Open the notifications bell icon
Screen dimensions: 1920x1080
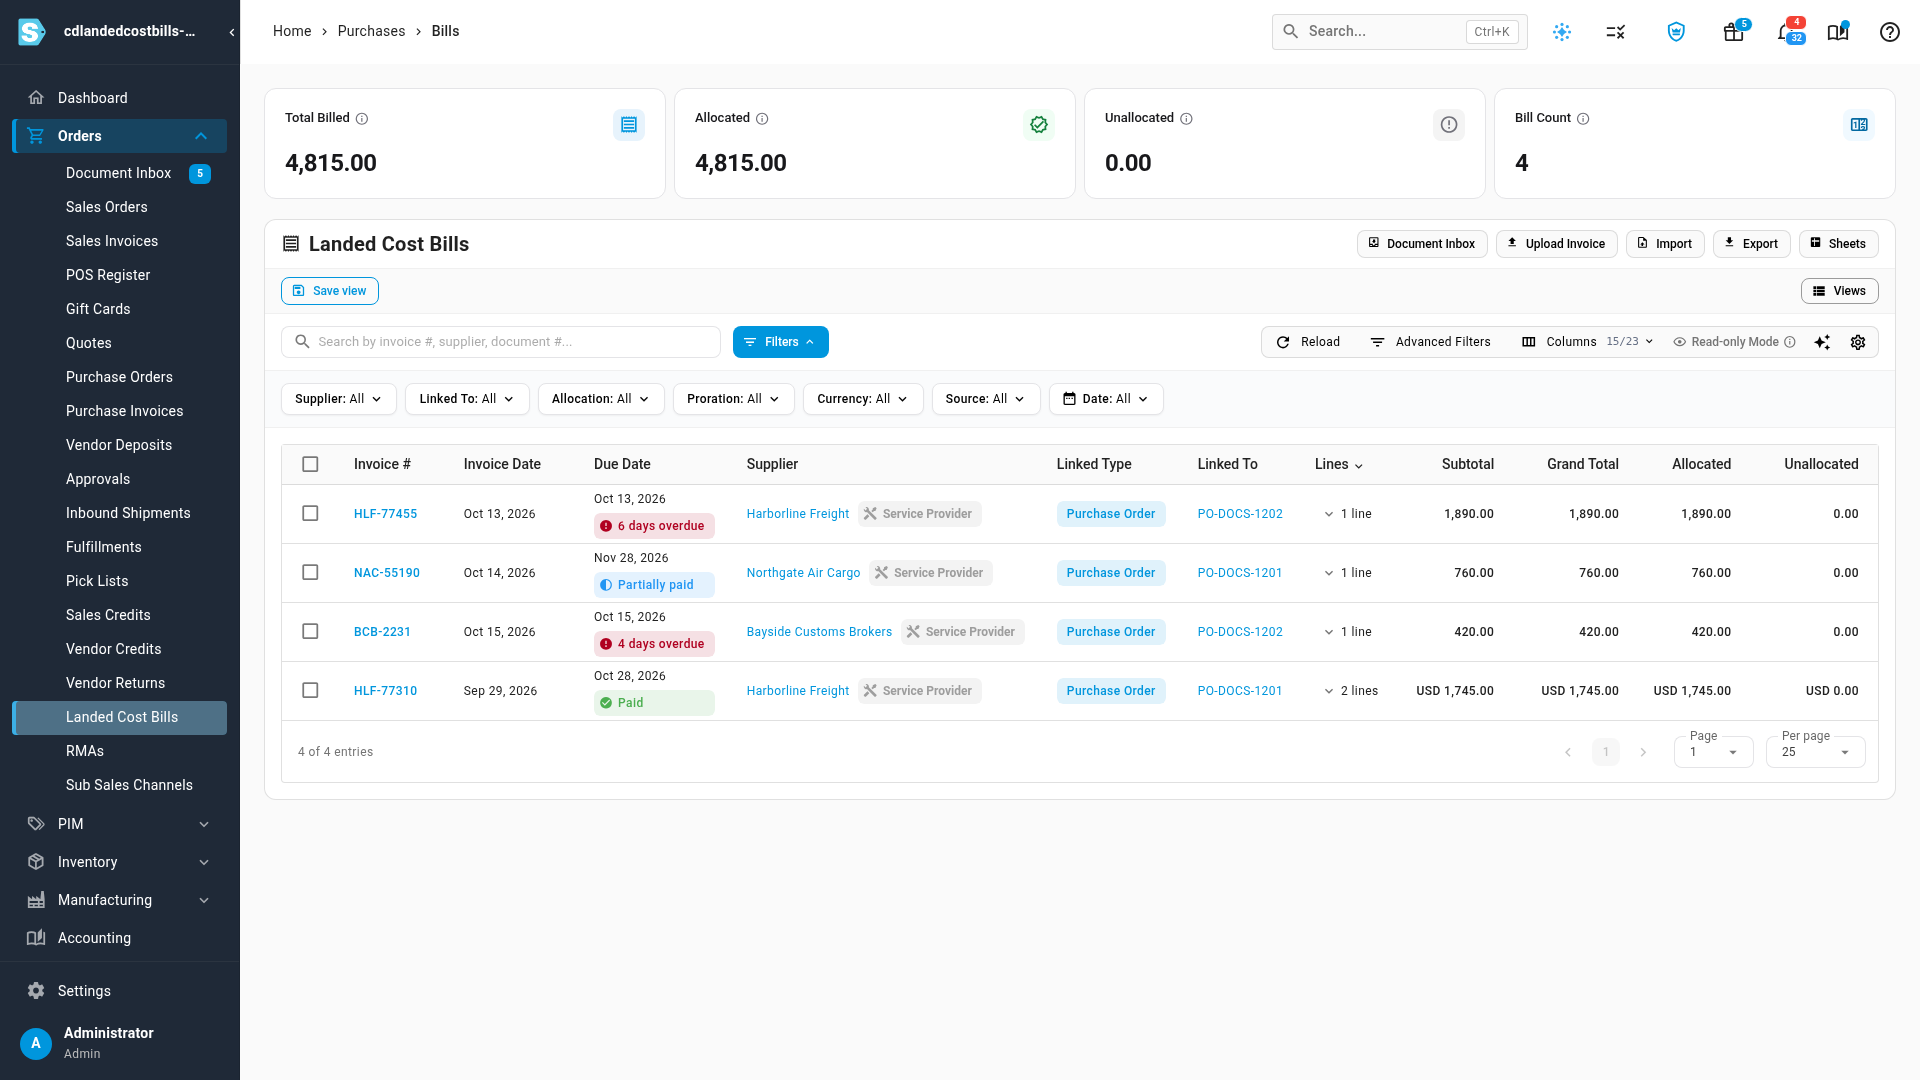point(1786,32)
